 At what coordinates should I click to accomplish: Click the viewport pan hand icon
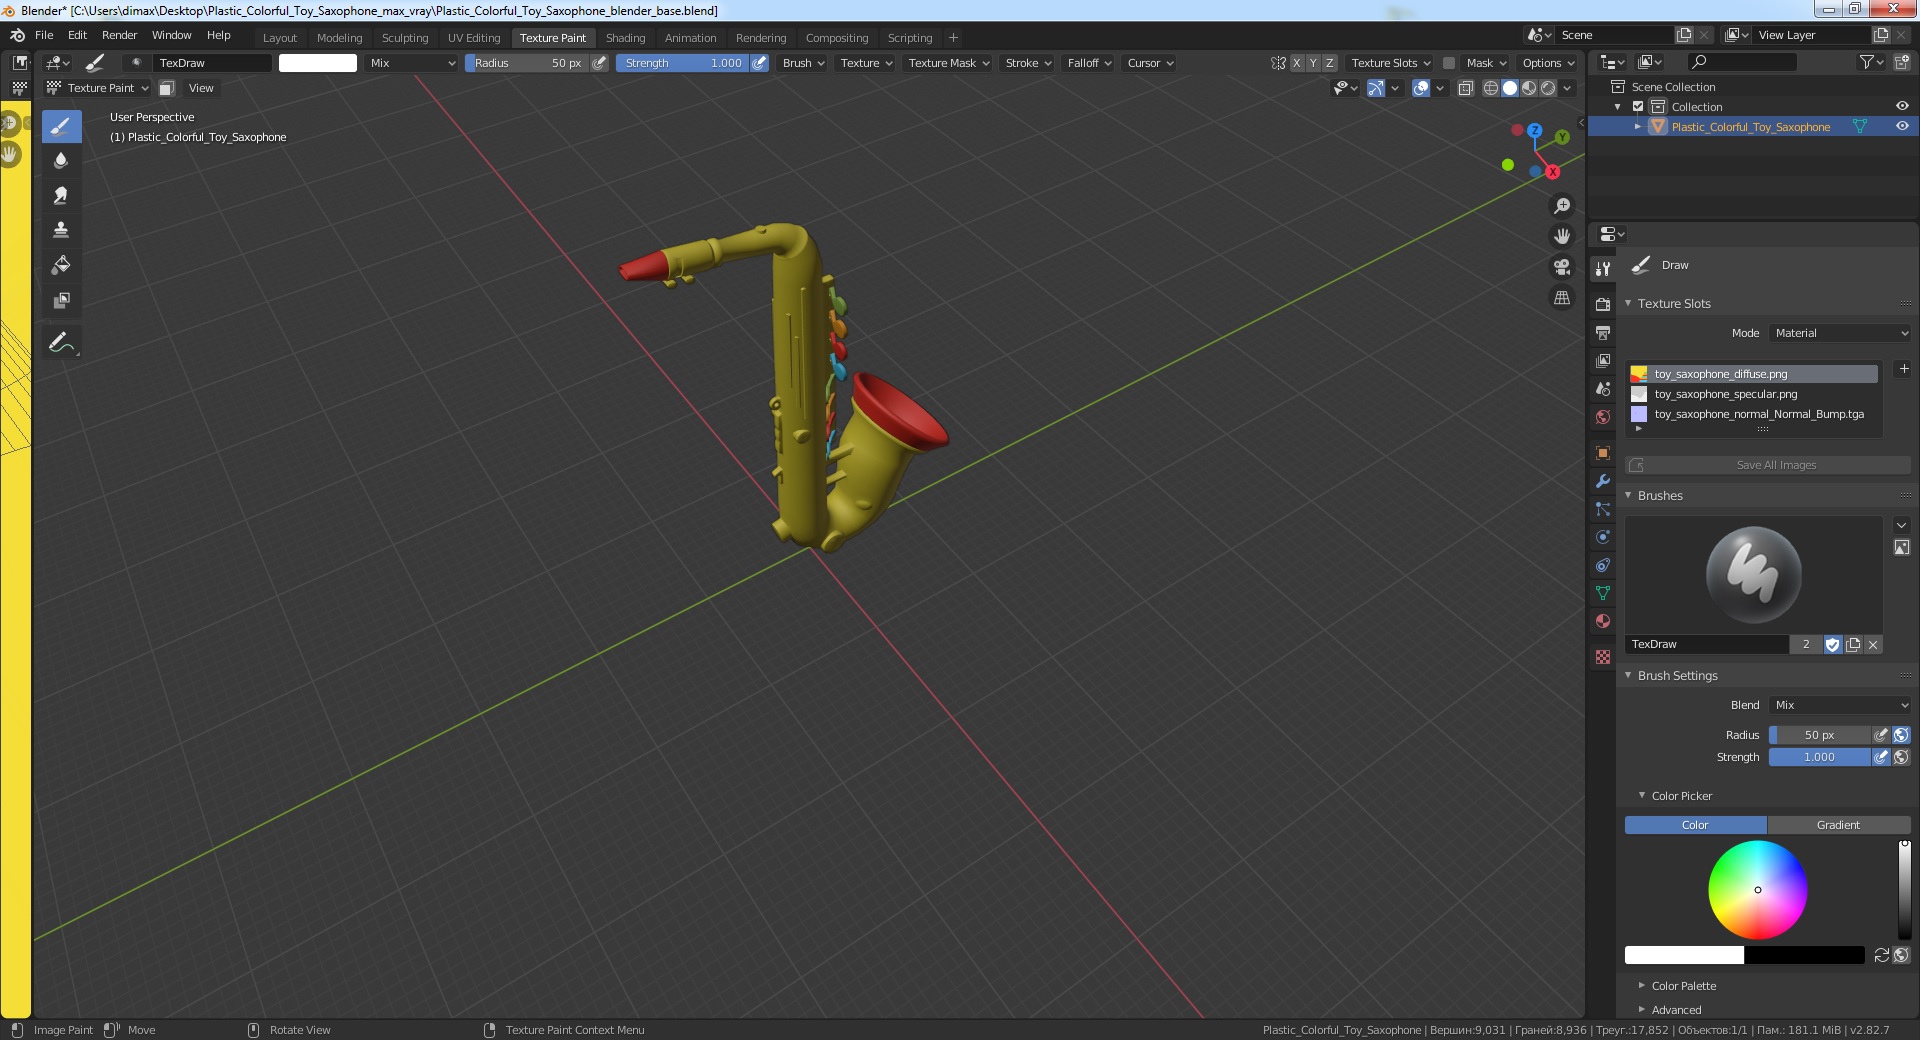pos(1562,237)
